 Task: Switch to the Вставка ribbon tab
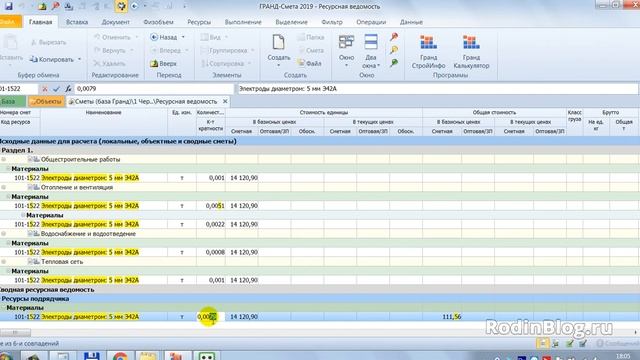77,22
